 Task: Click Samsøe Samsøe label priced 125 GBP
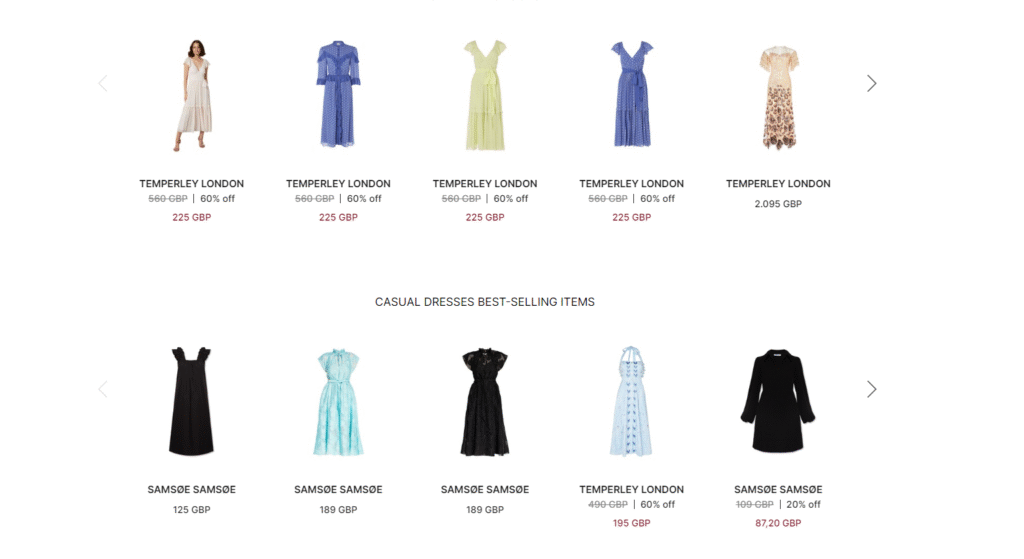click(191, 489)
